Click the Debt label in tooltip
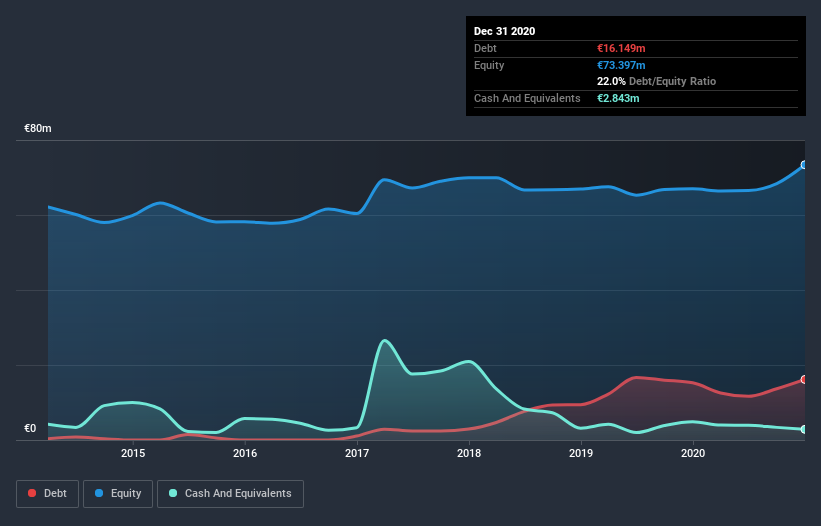The image size is (821, 526). click(x=485, y=48)
